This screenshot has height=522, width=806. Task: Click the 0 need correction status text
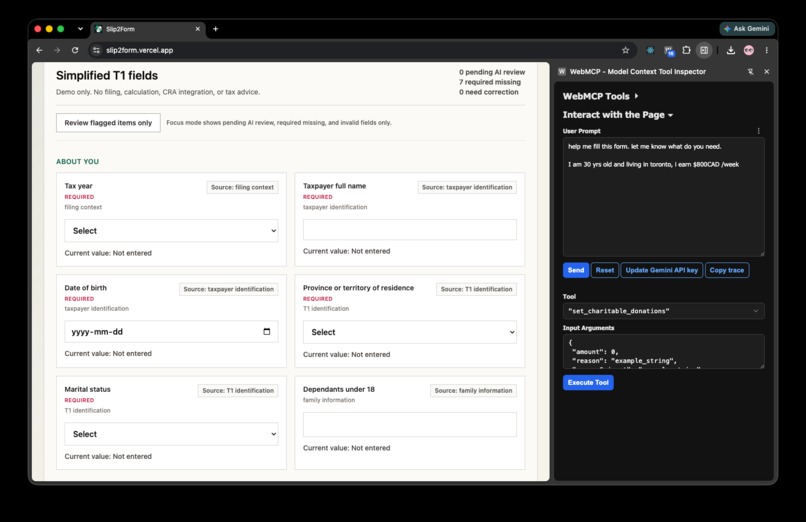click(x=489, y=92)
